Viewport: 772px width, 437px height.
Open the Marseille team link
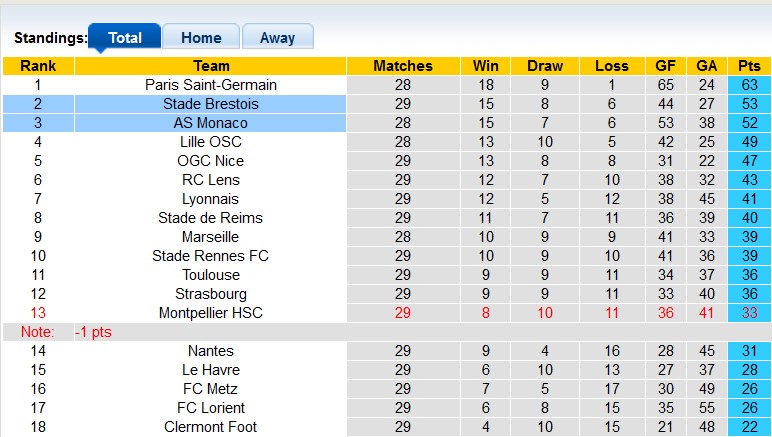coord(210,237)
